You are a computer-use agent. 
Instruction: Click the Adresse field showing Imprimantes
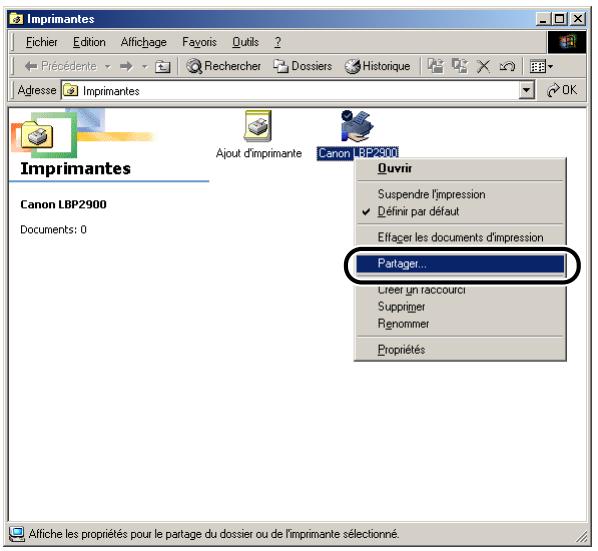coord(290,91)
